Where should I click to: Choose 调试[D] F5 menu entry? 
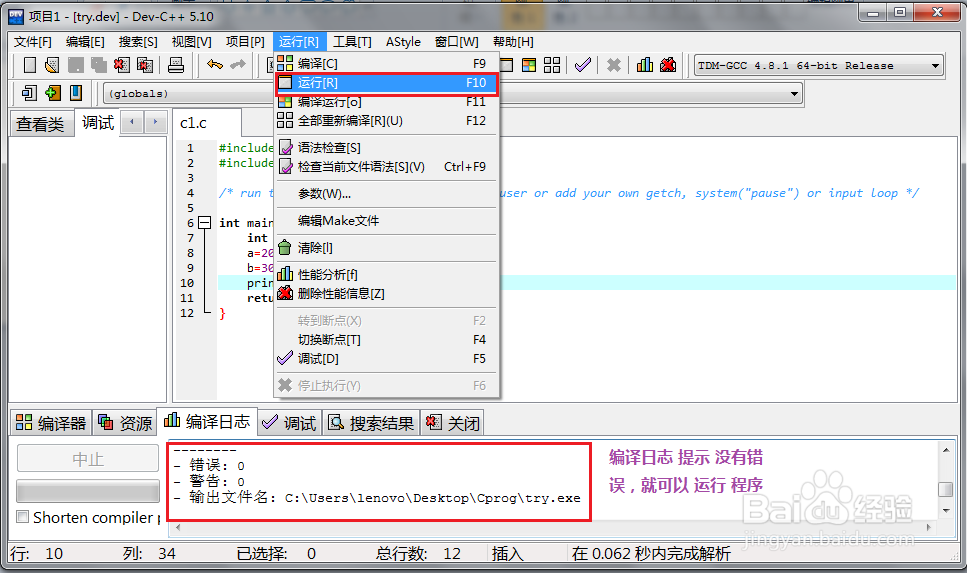pyautogui.click(x=387, y=359)
